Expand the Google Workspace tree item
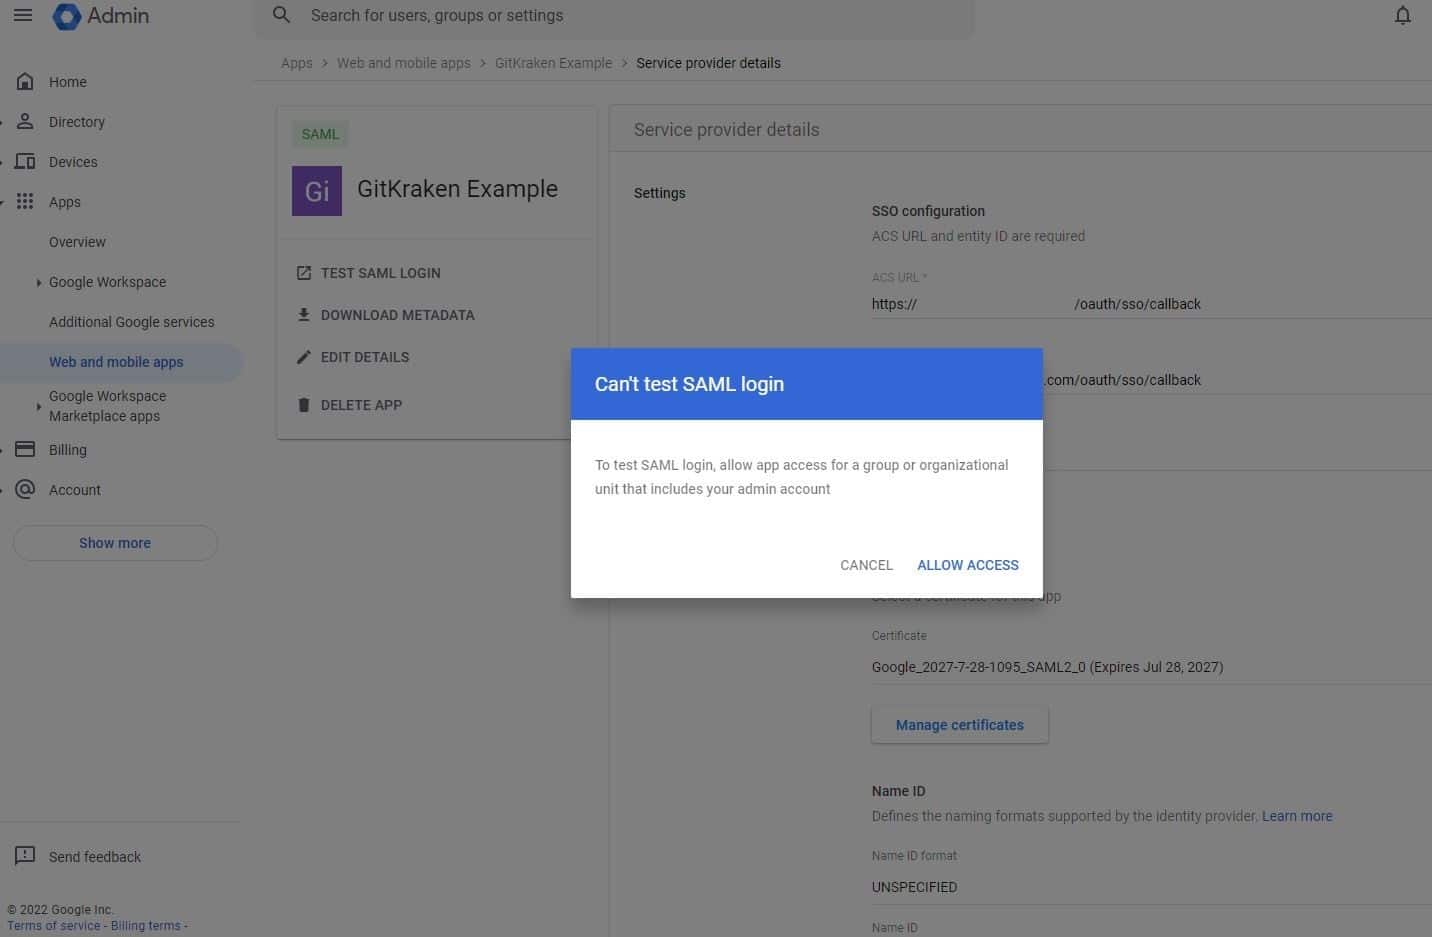Image resolution: width=1432 pixels, height=937 pixels. tap(38, 283)
